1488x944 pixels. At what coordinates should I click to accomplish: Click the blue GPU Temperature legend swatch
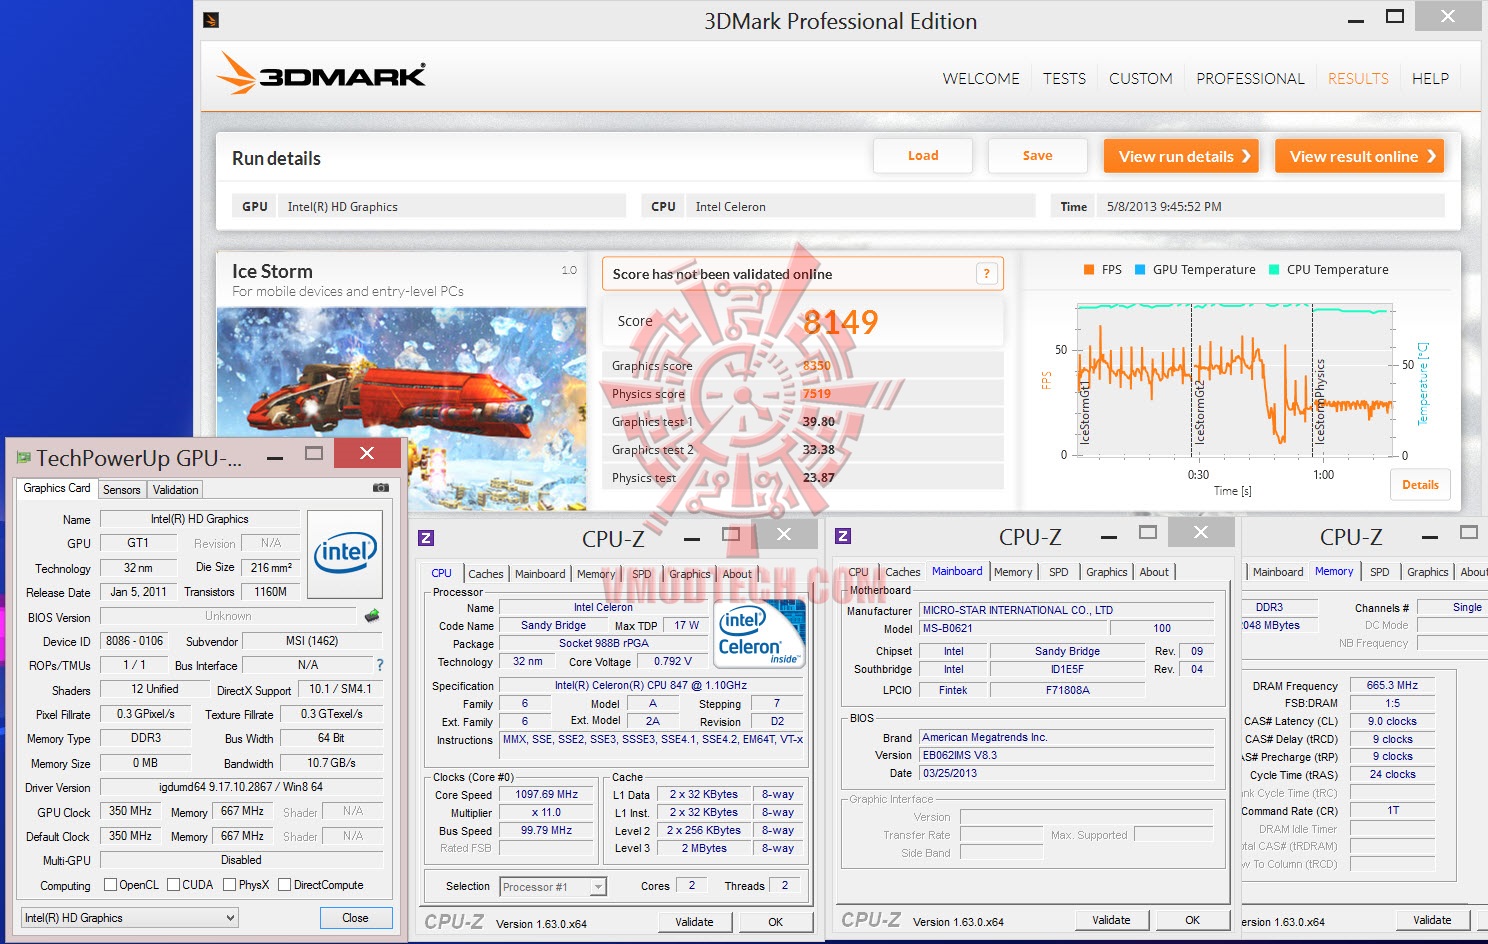click(1140, 269)
